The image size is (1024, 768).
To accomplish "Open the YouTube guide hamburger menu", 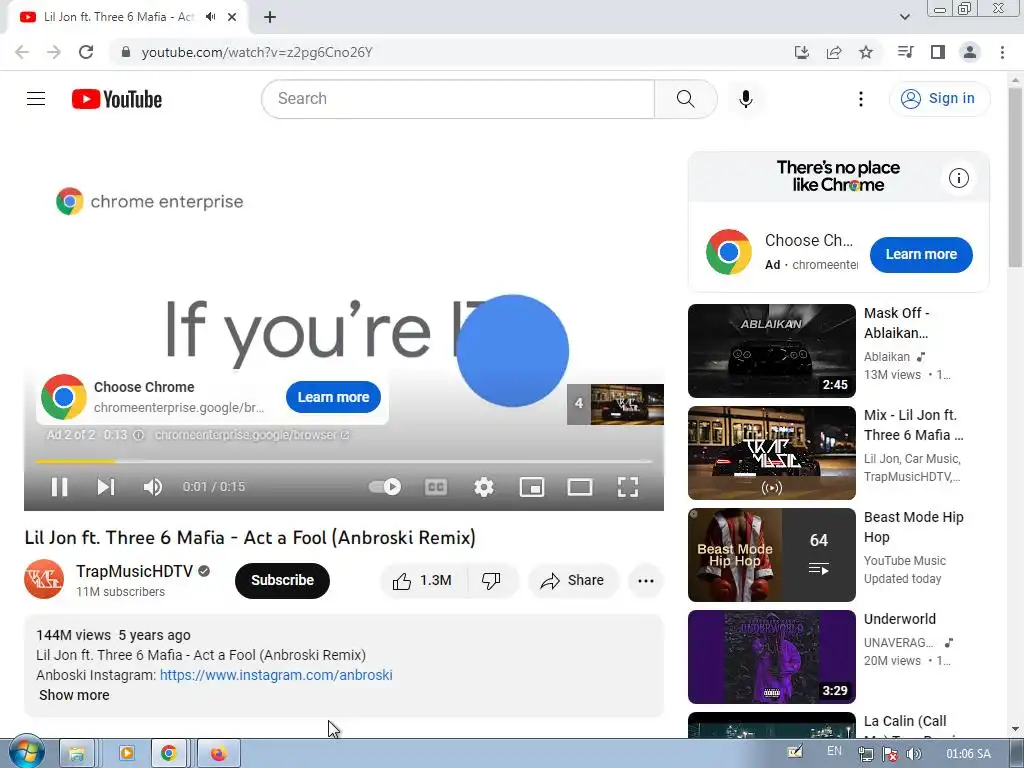I will pyautogui.click(x=36, y=99).
